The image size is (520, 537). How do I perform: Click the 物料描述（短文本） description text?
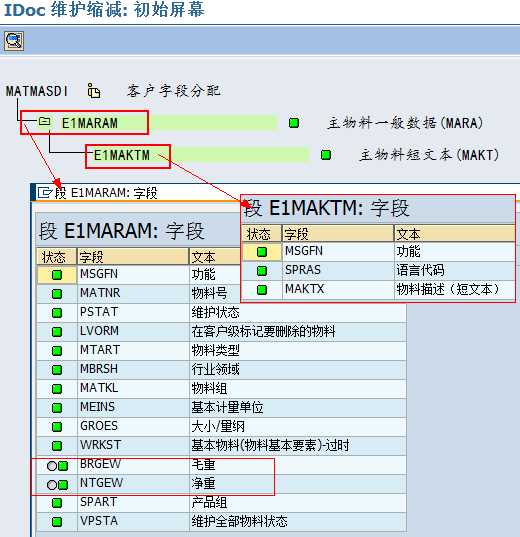[x=448, y=289]
